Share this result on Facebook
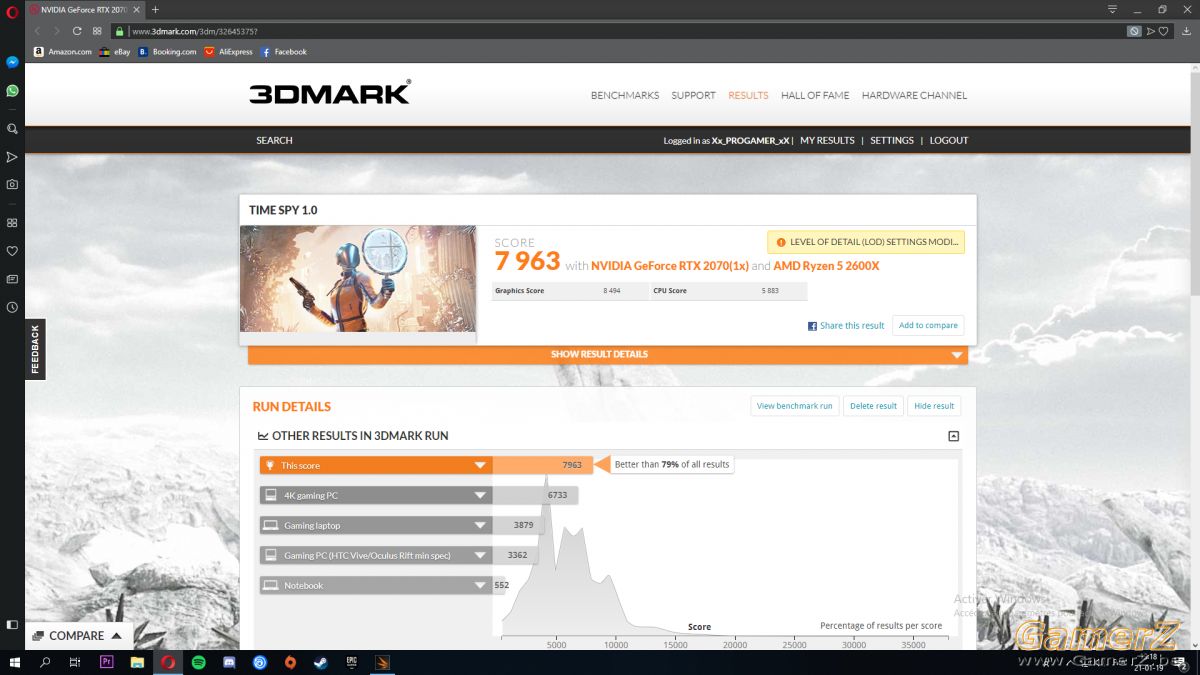This screenshot has width=1200, height=675. point(846,326)
